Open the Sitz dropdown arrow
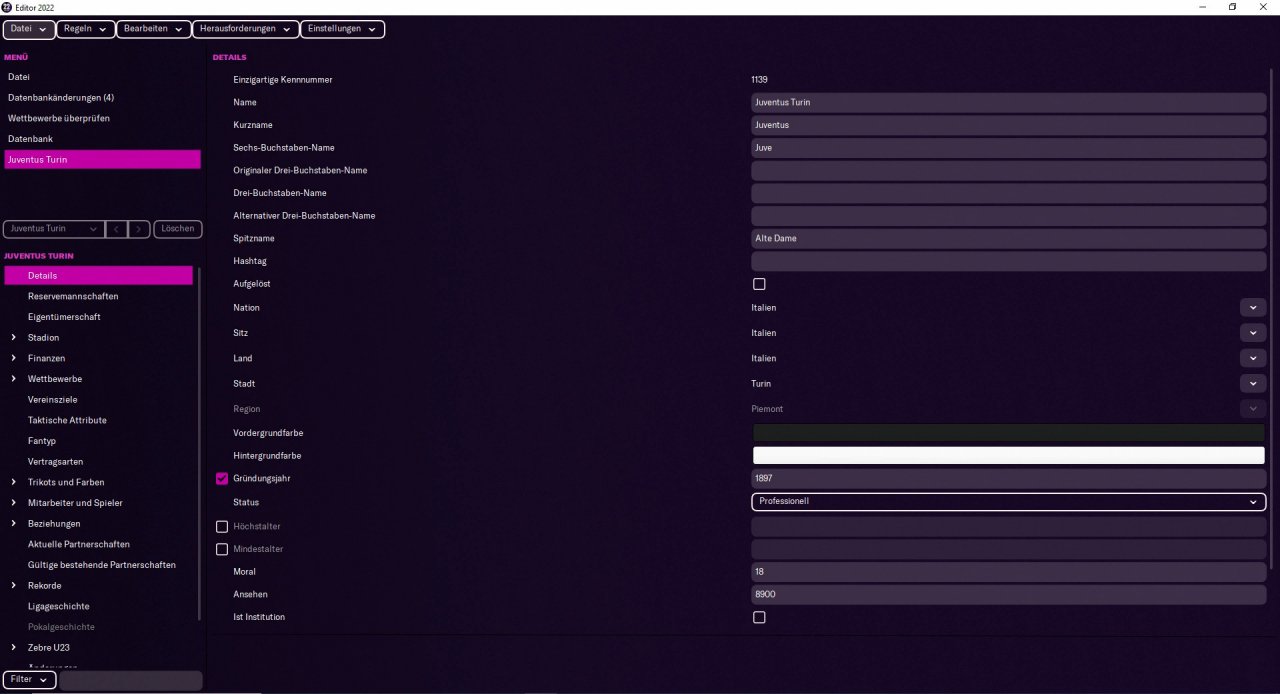 (1253, 333)
